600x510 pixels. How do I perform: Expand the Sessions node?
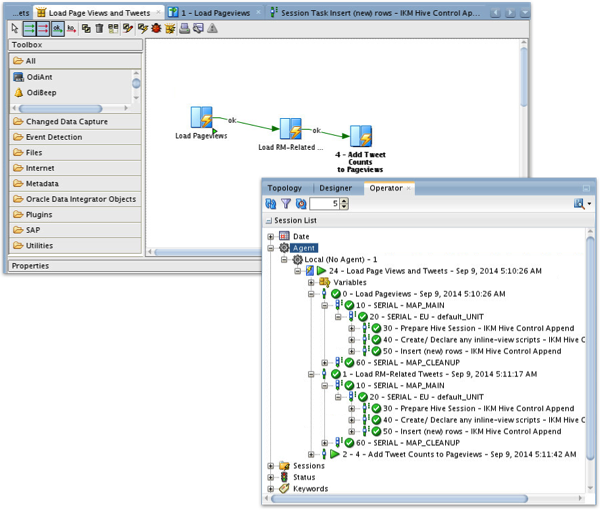[x=271, y=466]
